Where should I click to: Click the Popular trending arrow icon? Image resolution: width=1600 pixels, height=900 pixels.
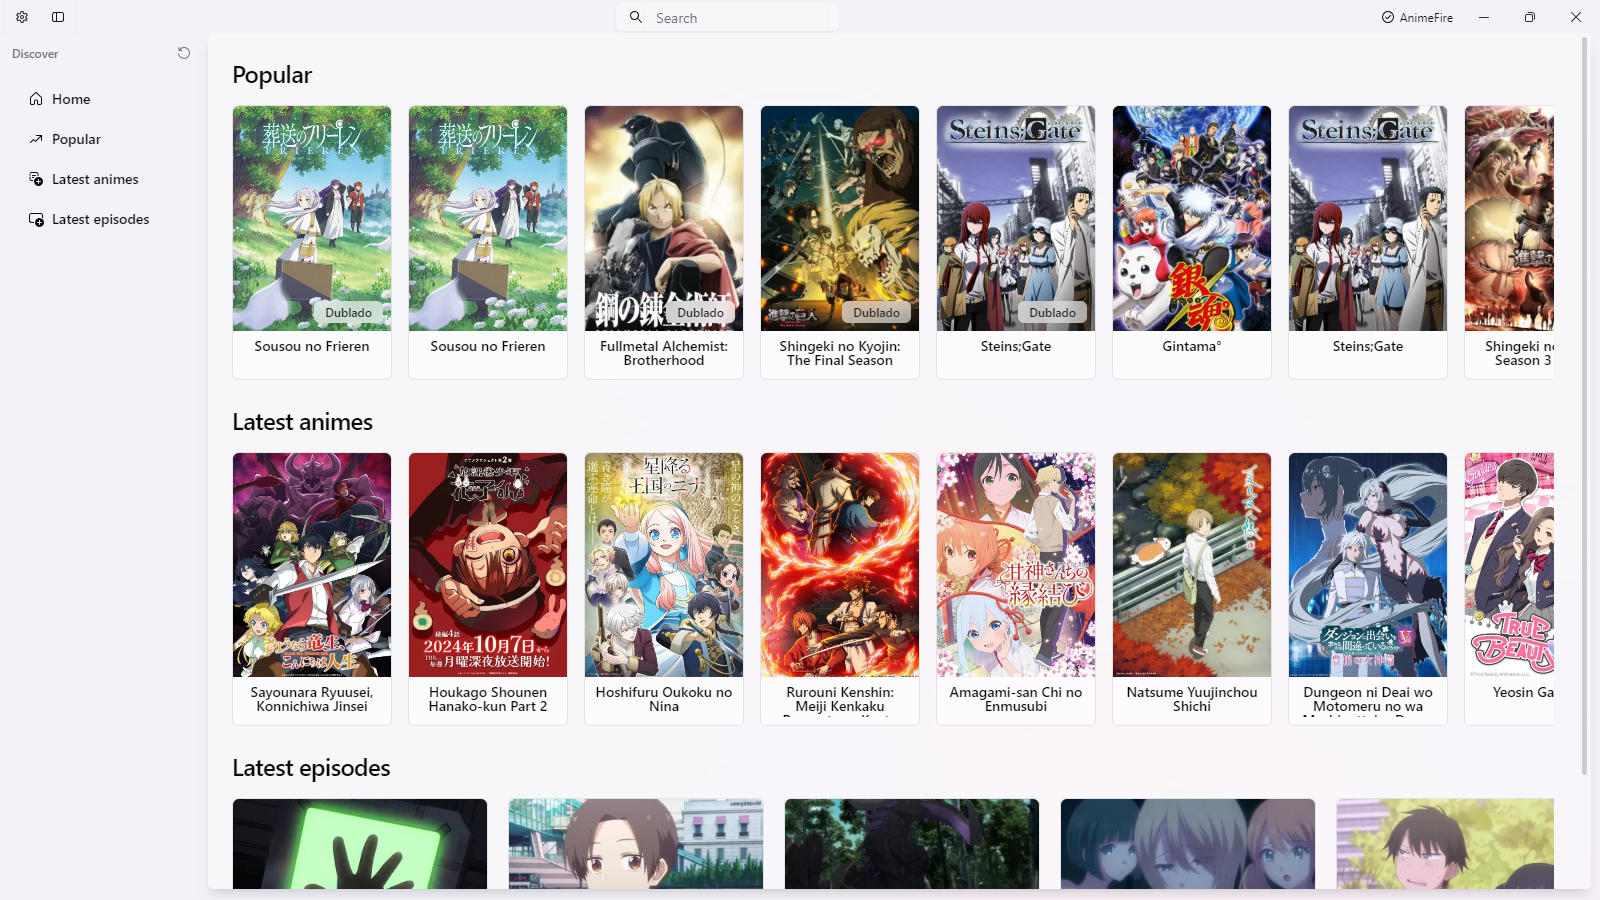click(36, 139)
